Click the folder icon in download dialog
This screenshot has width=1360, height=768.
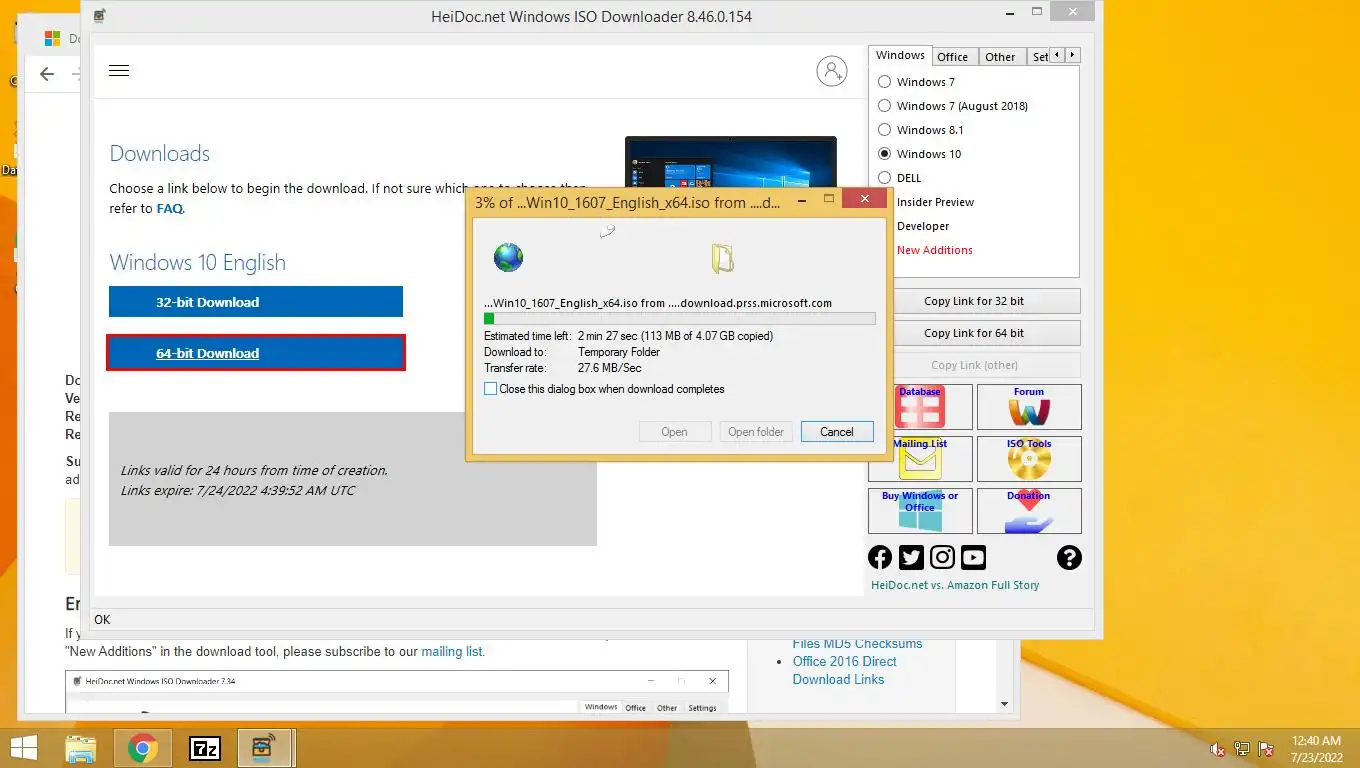tap(722, 258)
